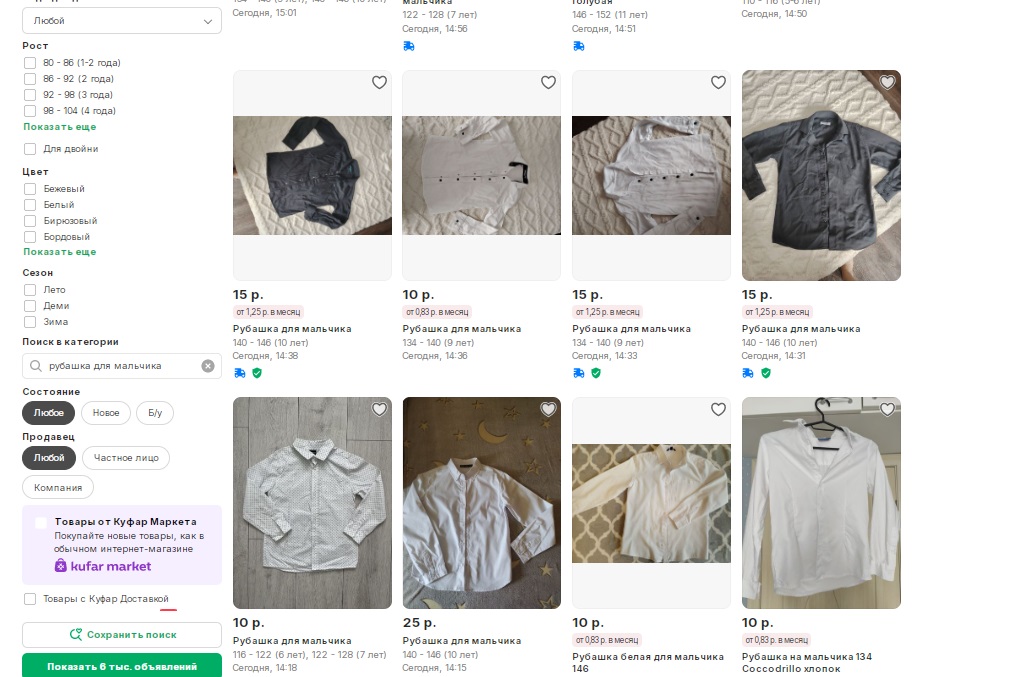Check the Белый color checkbox

(x=30, y=205)
